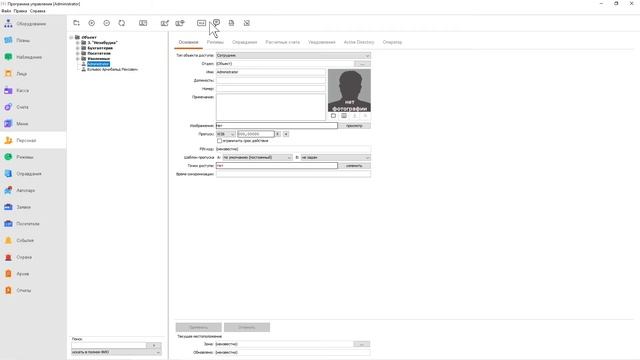This screenshot has height=360, width=640.
Task: Click the speech bubble toolbar icon
Action: point(216,23)
